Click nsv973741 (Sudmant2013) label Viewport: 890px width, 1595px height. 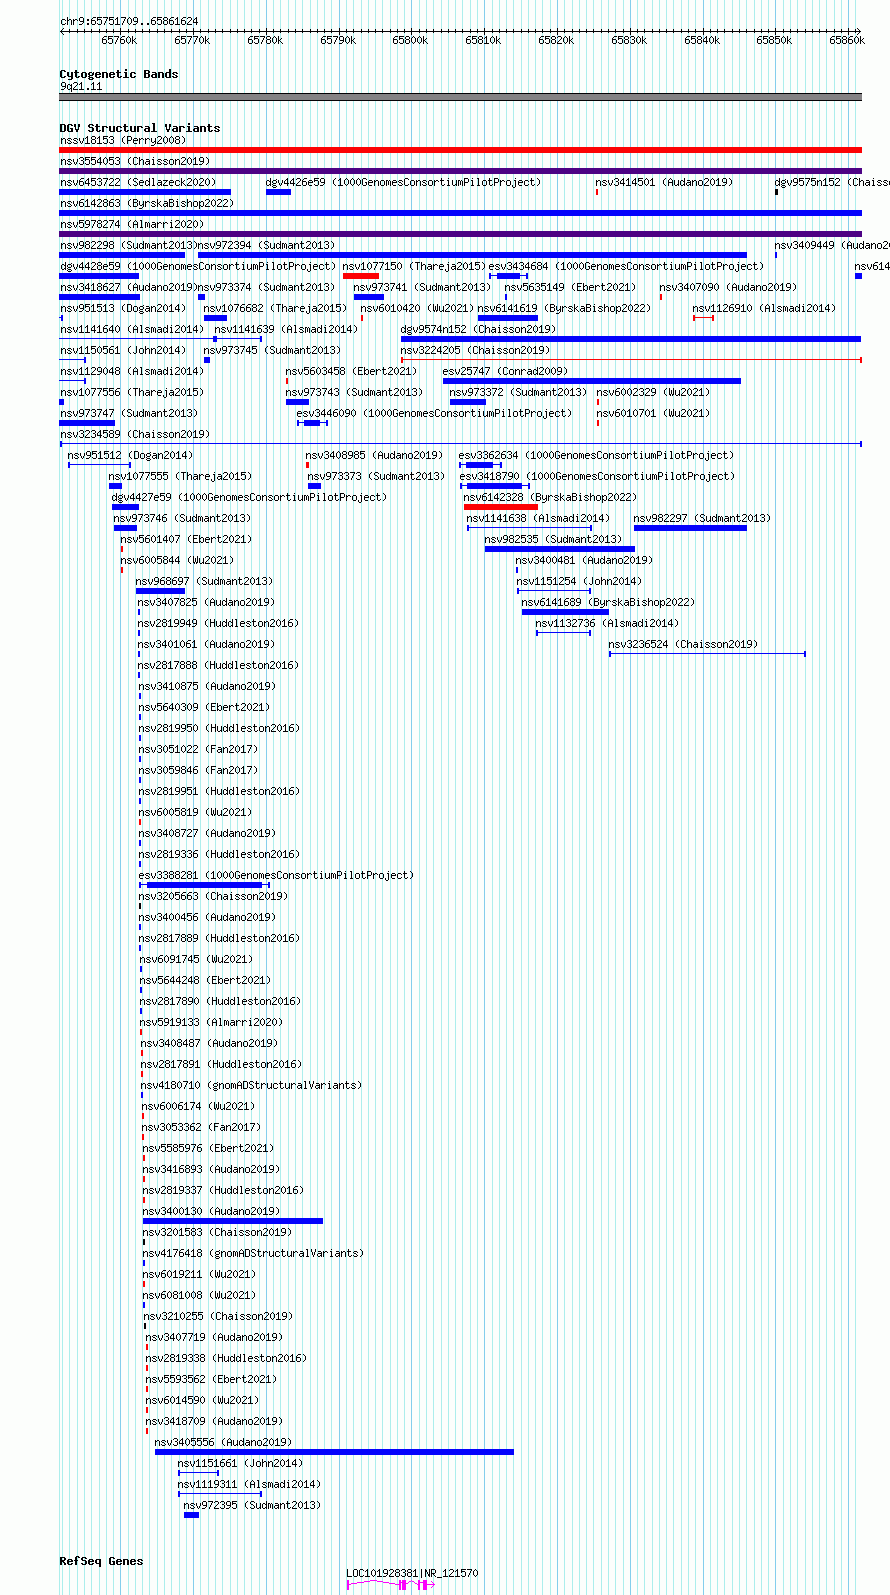[422, 287]
